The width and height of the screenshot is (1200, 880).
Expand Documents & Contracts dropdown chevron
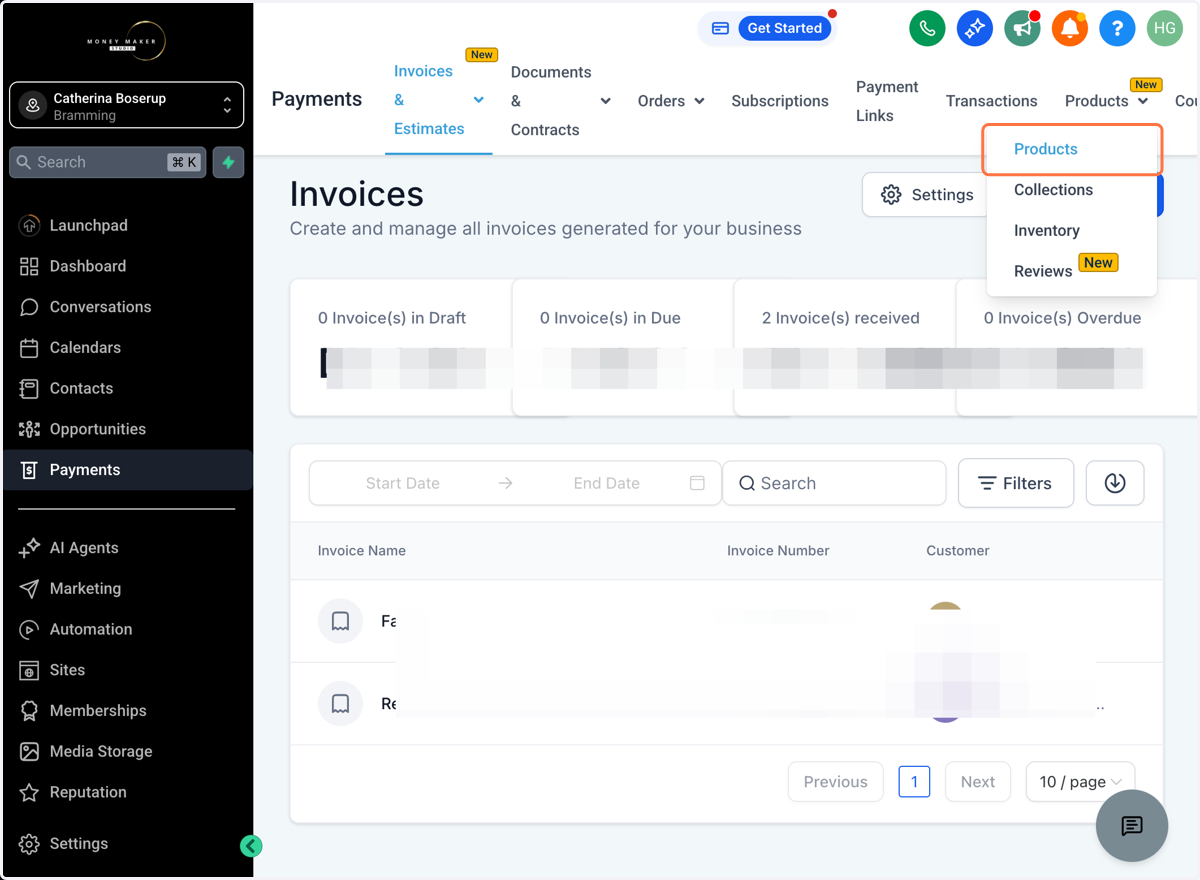point(605,101)
